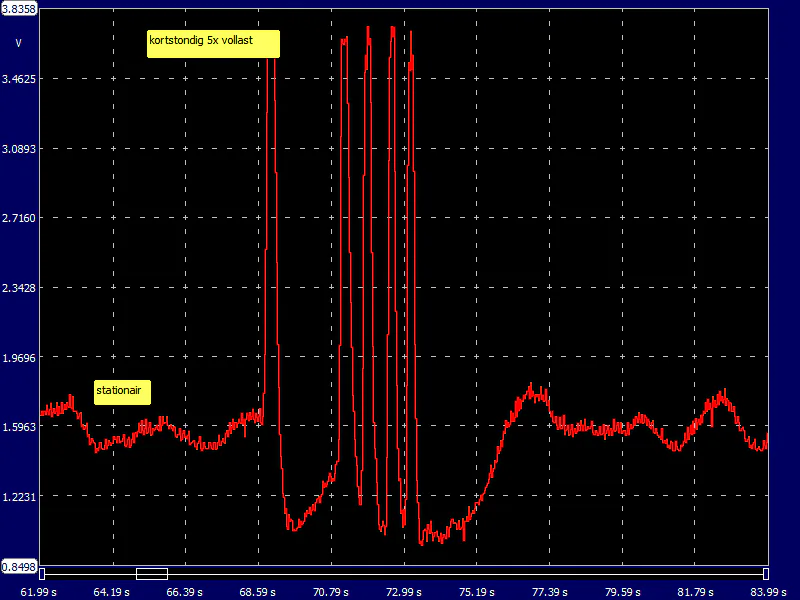The height and width of the screenshot is (600, 800).
Task: Select the 'stationair' annotation label
Action: pyautogui.click(x=122, y=392)
